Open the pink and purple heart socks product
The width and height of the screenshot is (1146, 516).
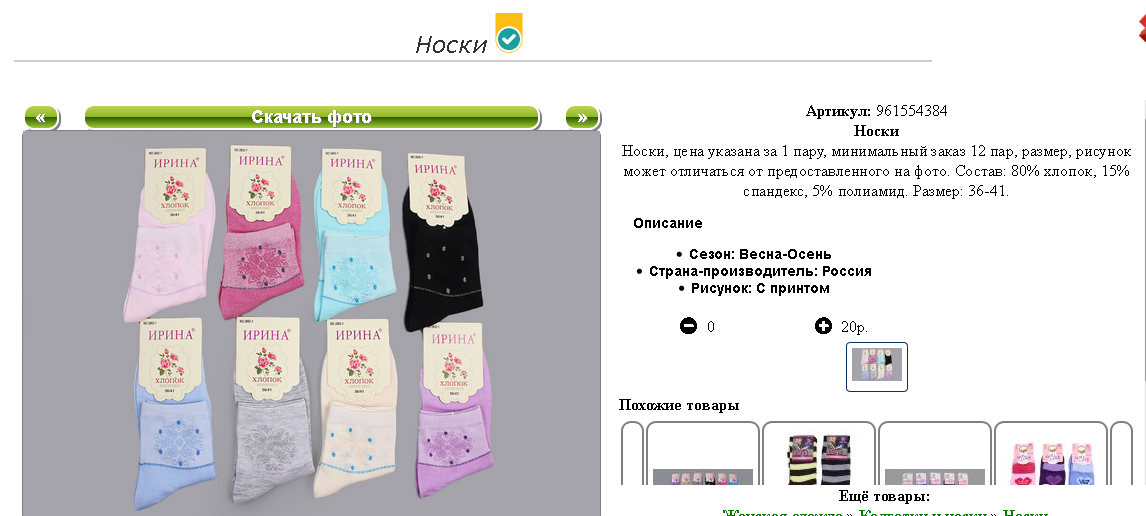pyautogui.click(x=1051, y=453)
